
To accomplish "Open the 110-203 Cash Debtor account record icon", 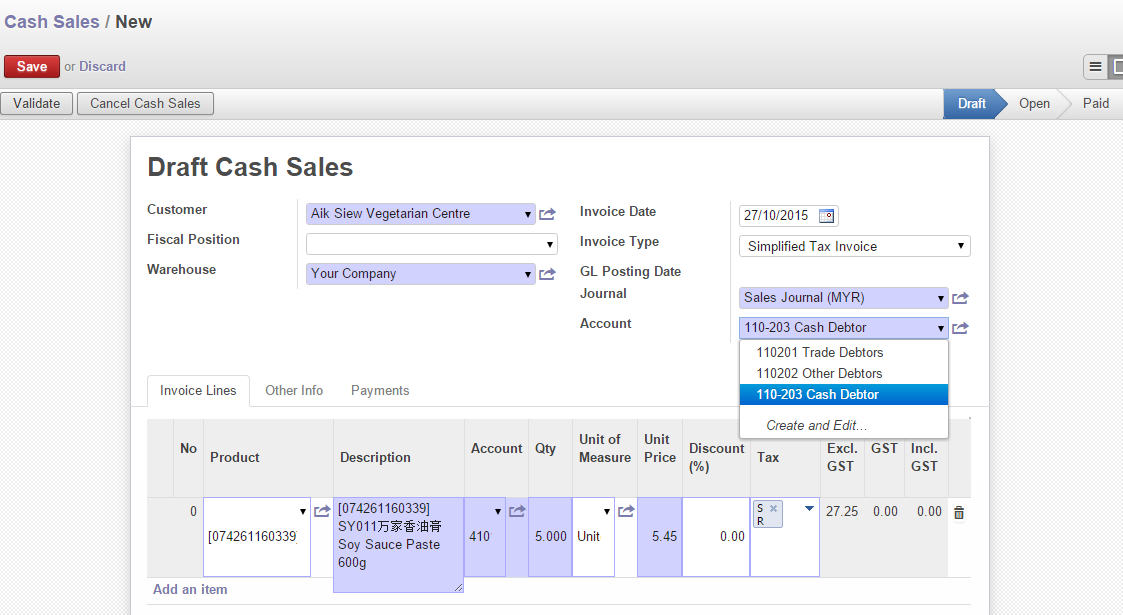I will 960,327.
